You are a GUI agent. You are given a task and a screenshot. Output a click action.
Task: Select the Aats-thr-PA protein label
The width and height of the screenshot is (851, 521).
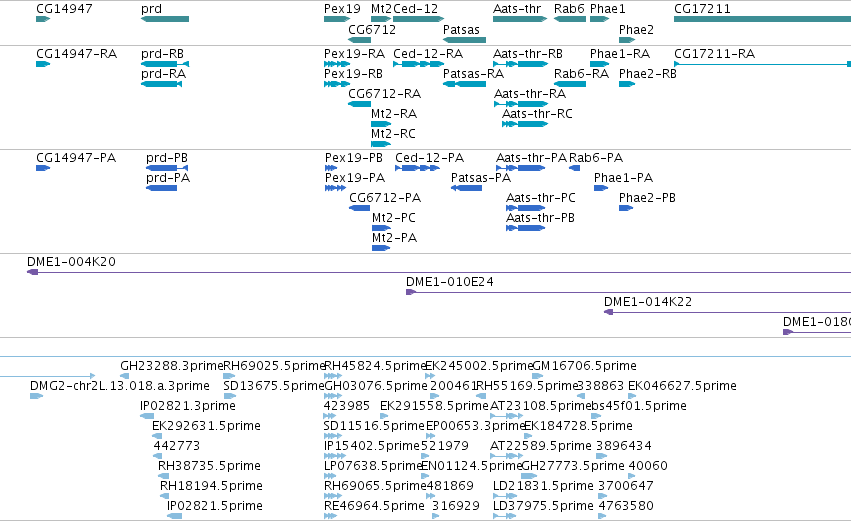coord(531,158)
